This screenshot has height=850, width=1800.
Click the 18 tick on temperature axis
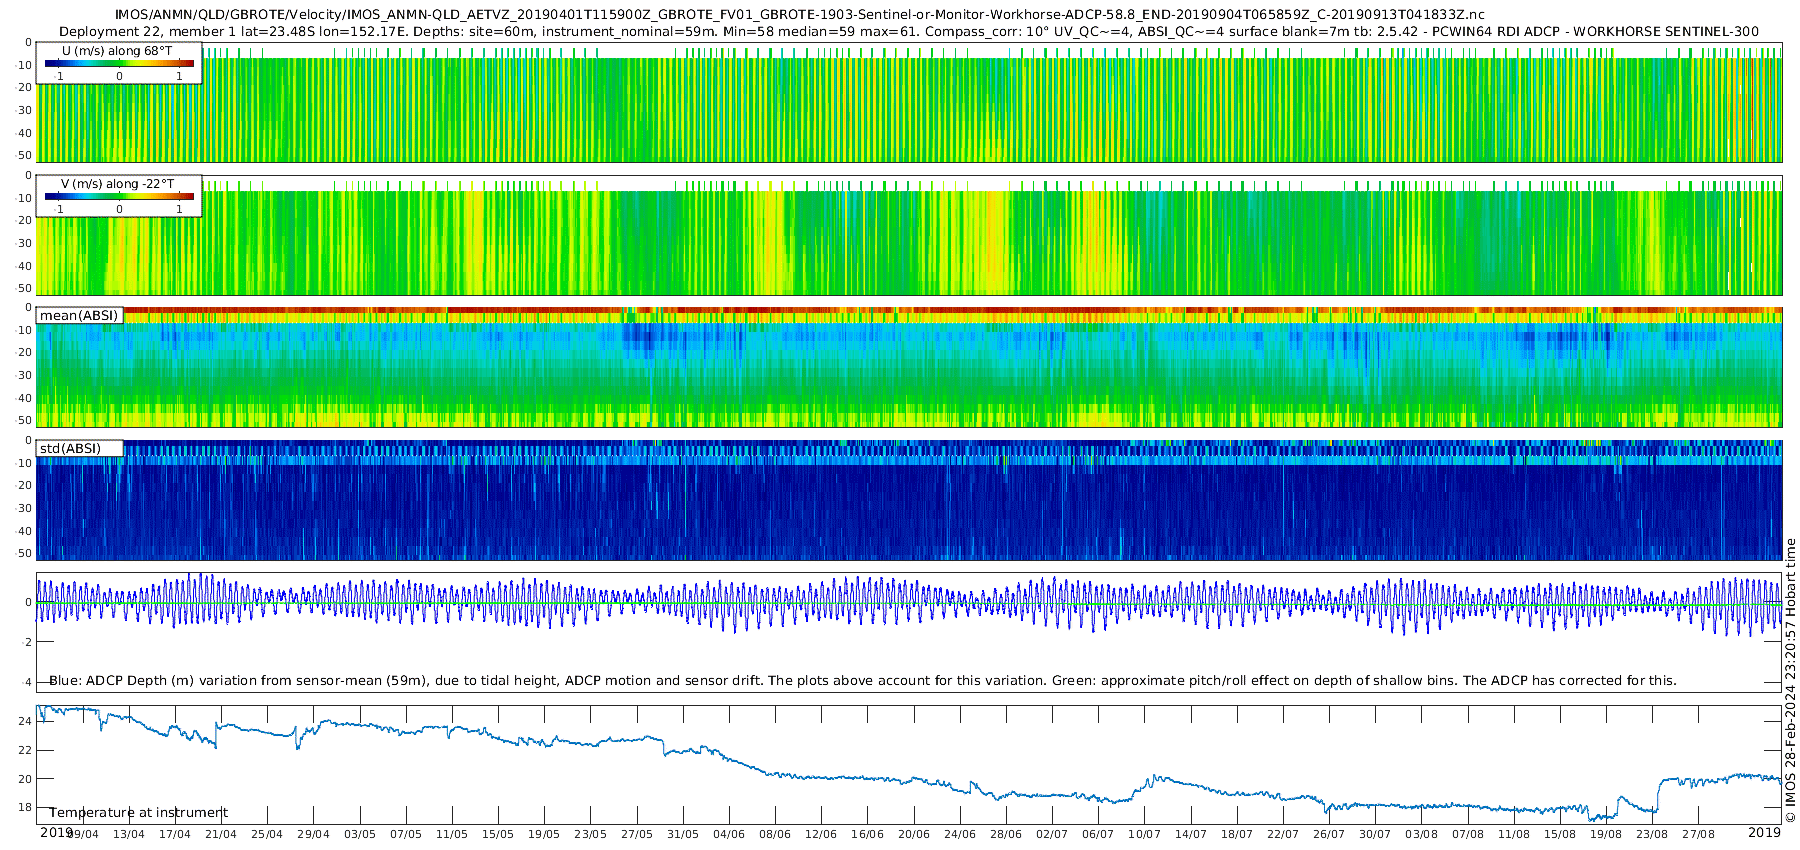pos(26,807)
